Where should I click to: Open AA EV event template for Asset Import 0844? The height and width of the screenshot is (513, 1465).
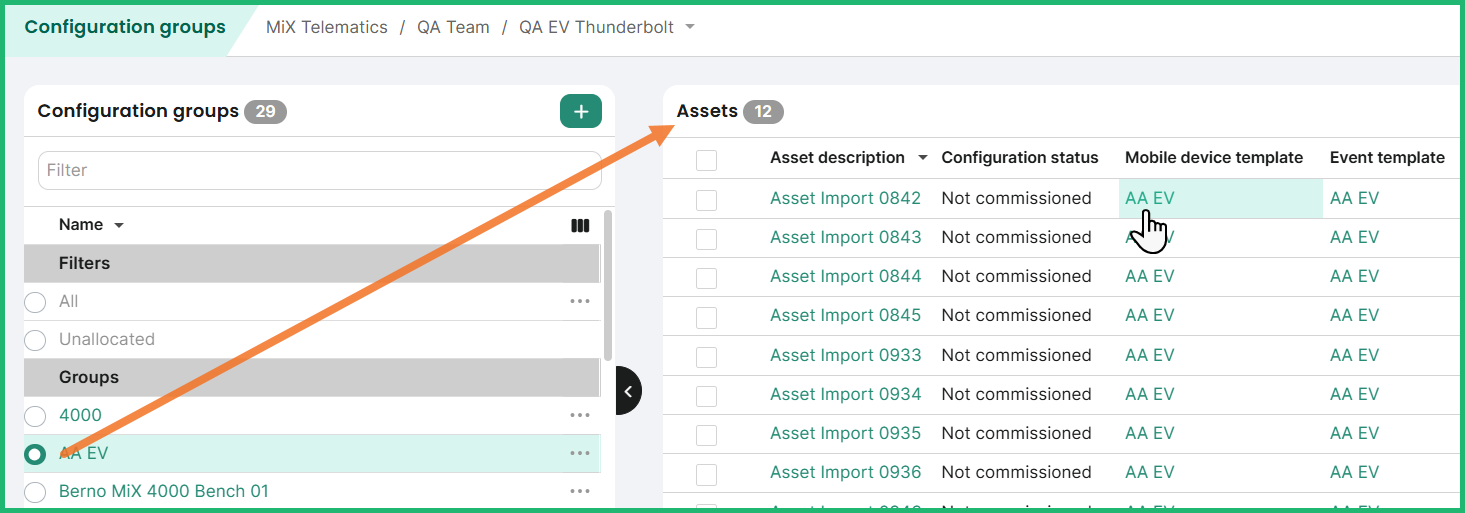[1354, 276]
